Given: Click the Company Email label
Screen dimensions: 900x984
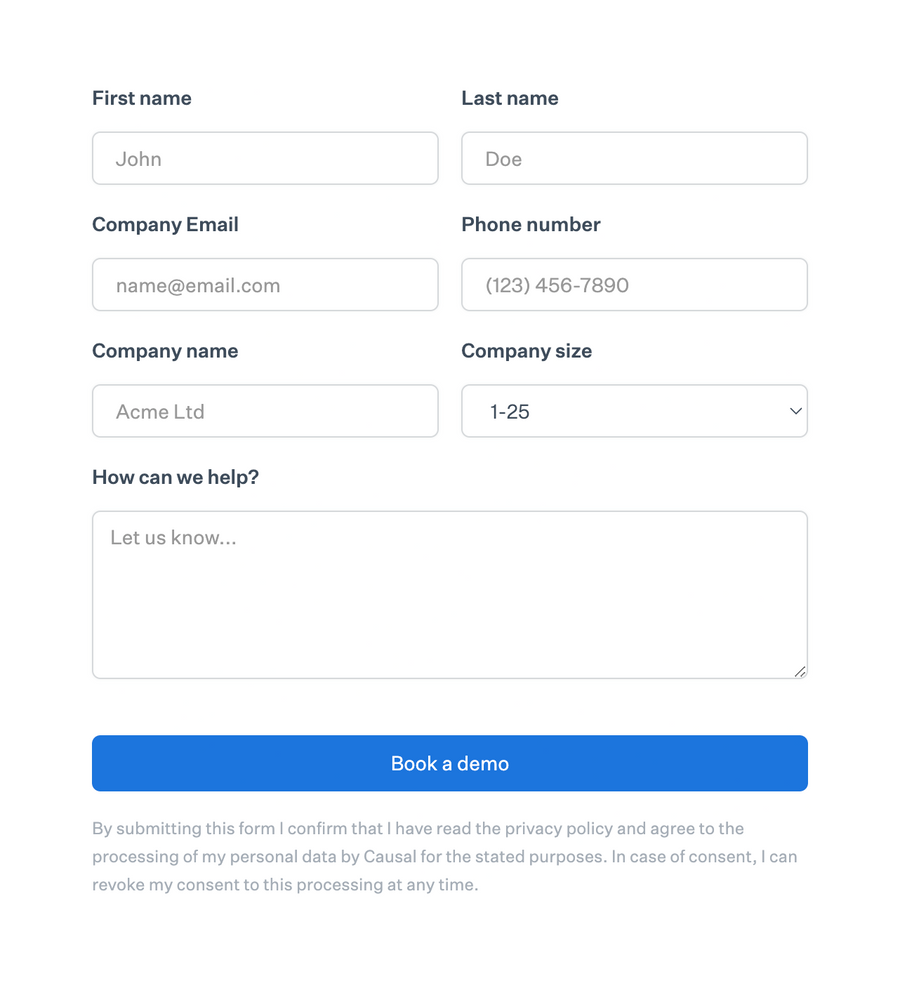Looking at the screenshot, I should [x=165, y=224].
